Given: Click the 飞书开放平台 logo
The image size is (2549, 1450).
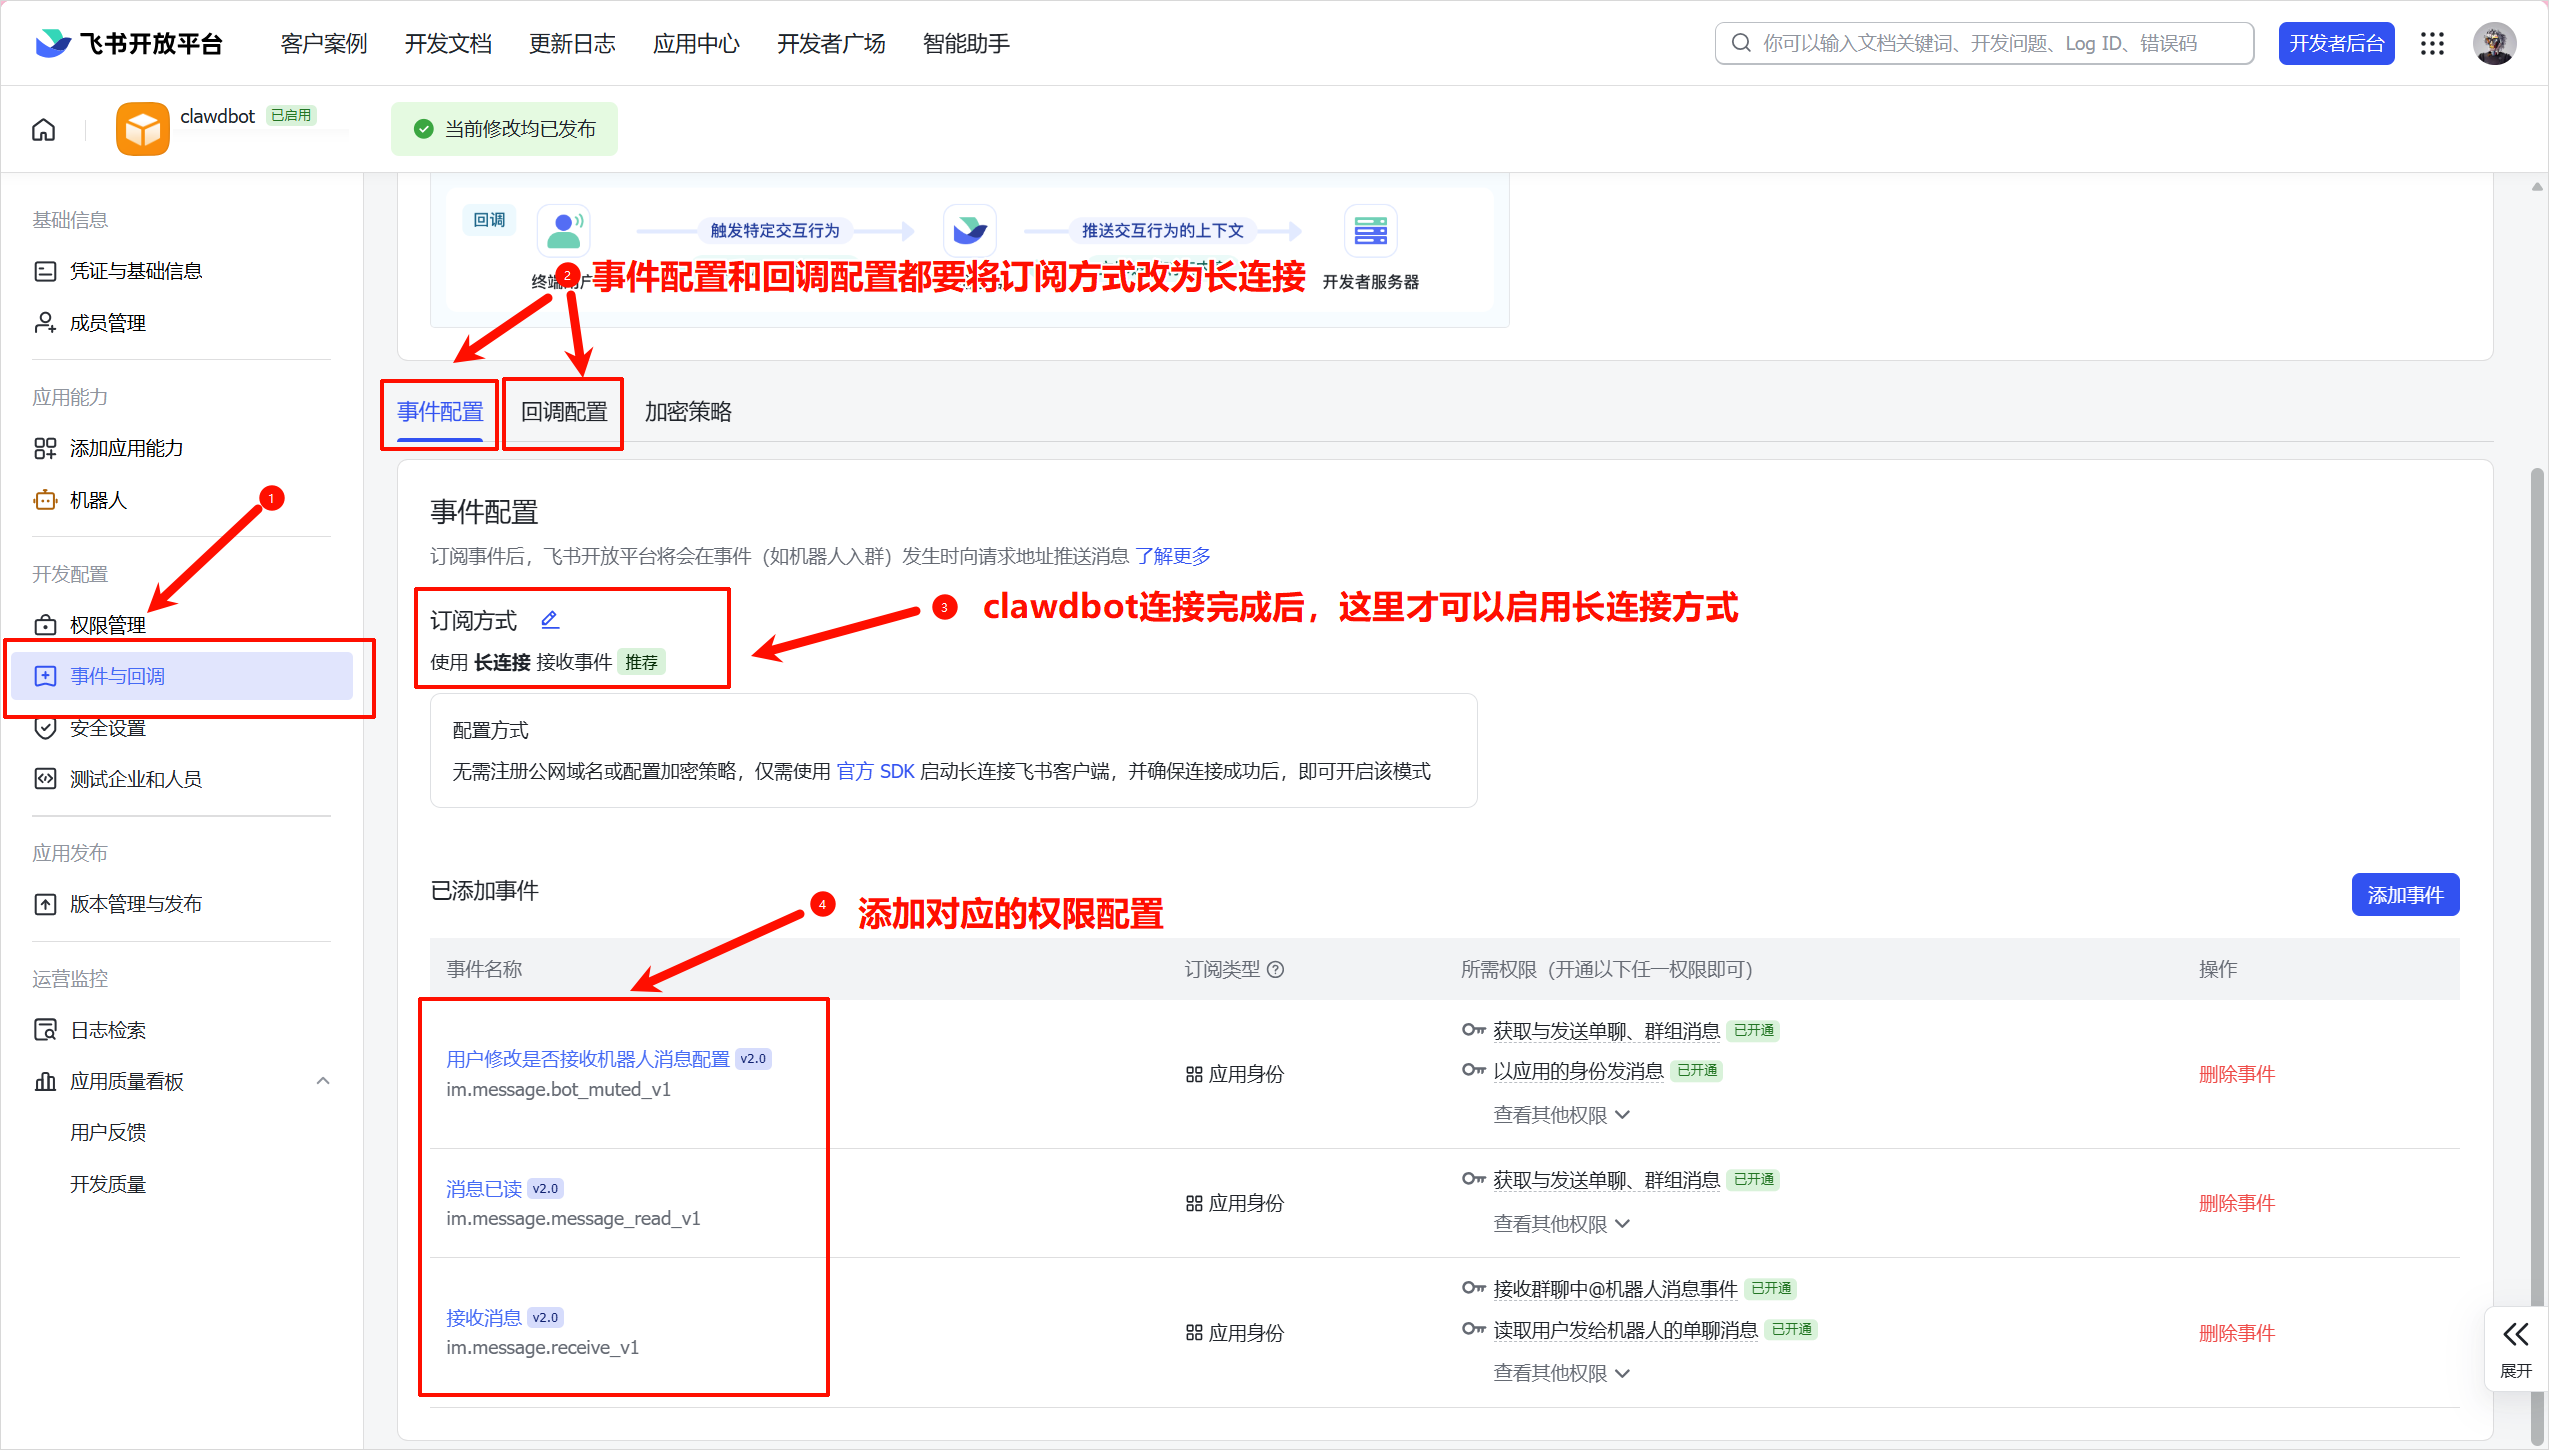Looking at the screenshot, I should click(127, 43).
